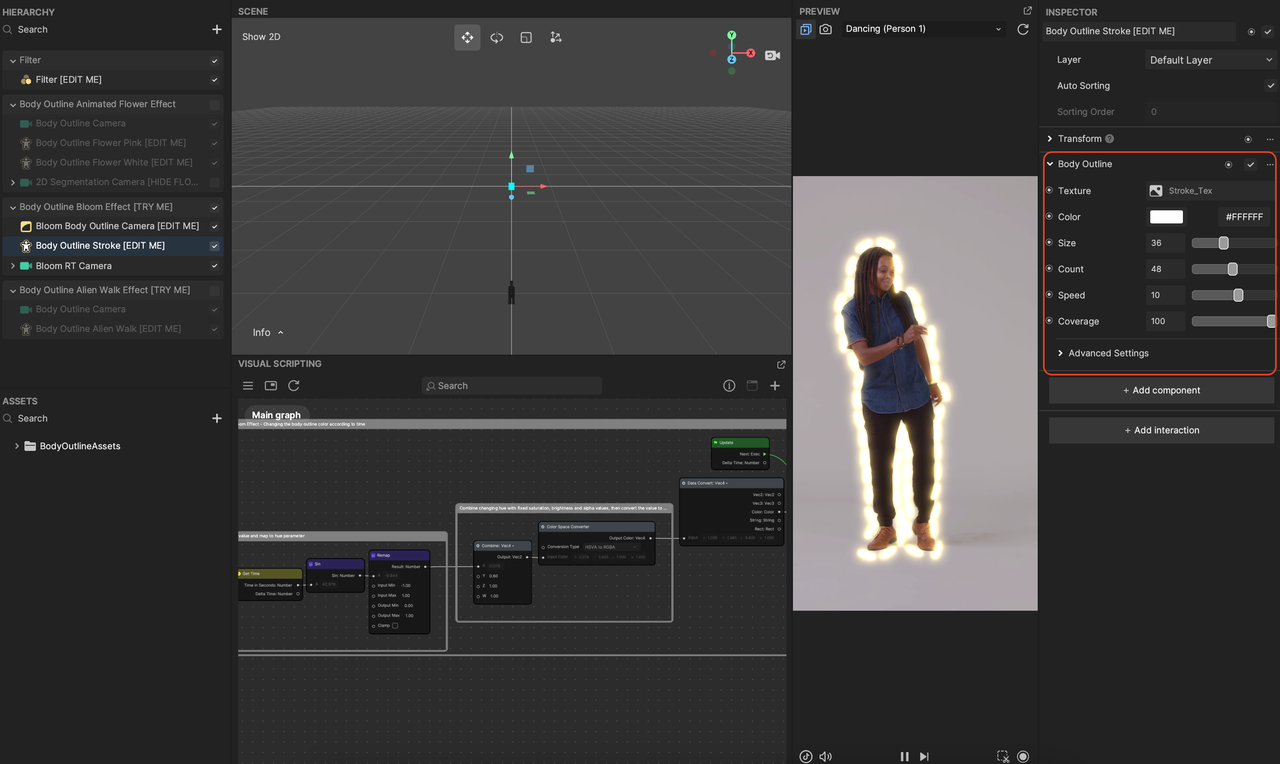Click the plus icon to add a node
This screenshot has width=1280, height=764.
tap(775, 385)
